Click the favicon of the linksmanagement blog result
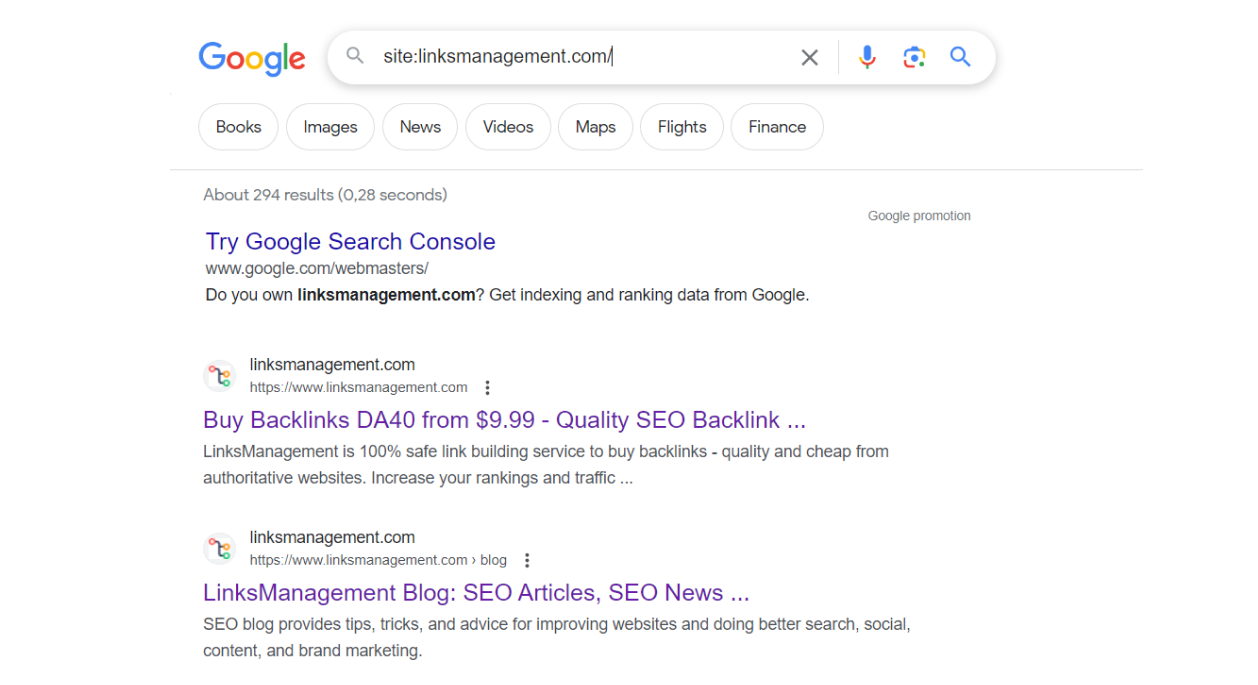The image size is (1258, 685). (x=220, y=549)
